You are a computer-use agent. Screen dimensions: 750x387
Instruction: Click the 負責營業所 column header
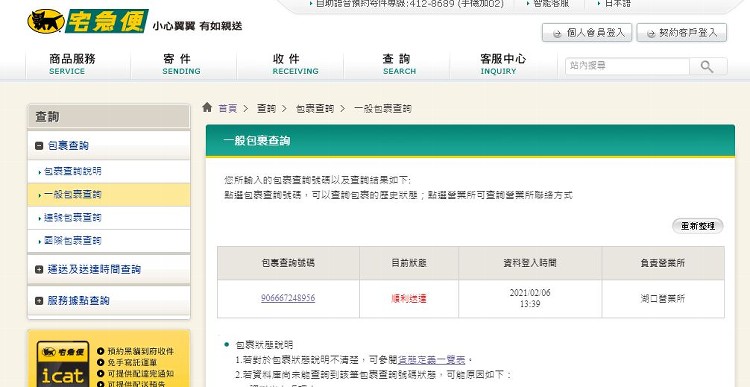coord(662,263)
